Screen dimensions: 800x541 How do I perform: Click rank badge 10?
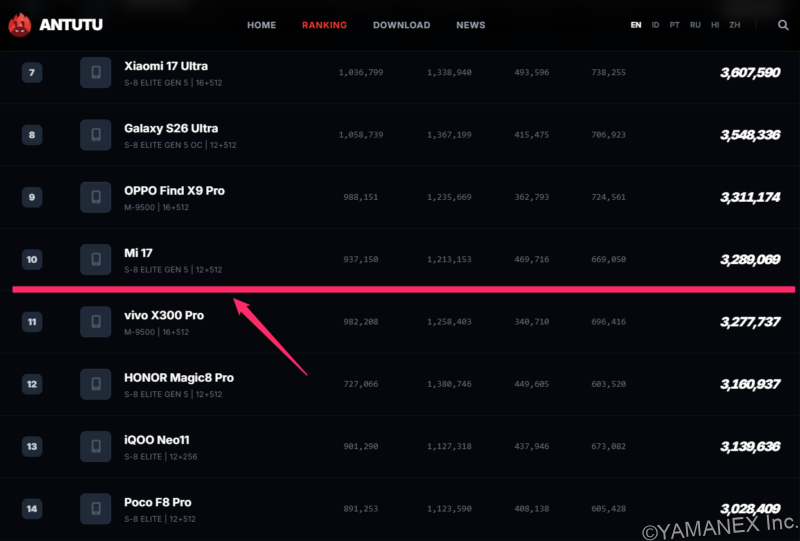[x=32, y=259]
